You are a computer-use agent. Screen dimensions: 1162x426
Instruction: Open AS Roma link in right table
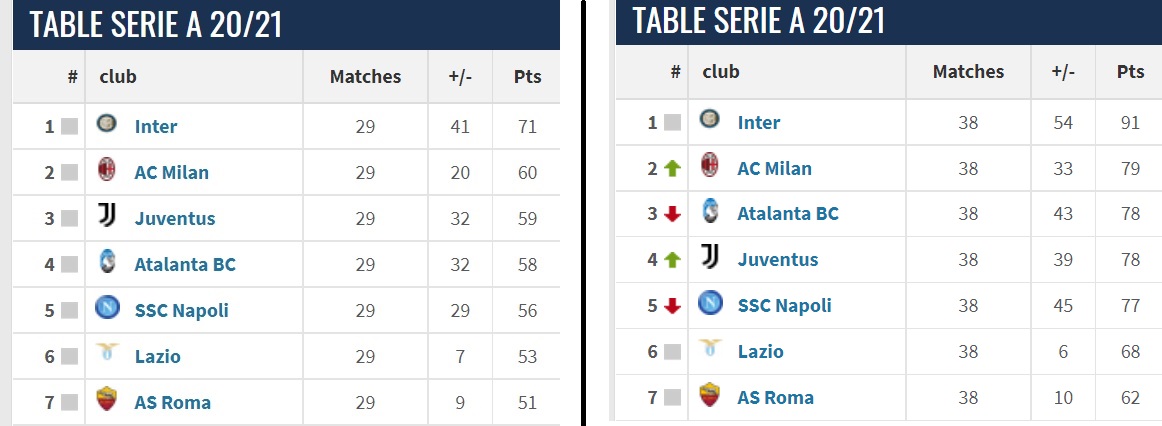point(775,397)
